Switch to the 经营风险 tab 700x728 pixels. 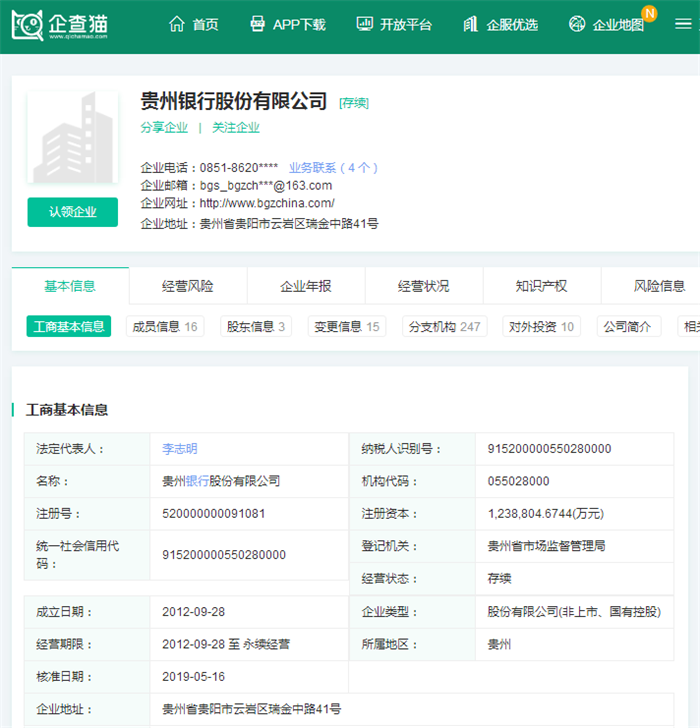188,286
